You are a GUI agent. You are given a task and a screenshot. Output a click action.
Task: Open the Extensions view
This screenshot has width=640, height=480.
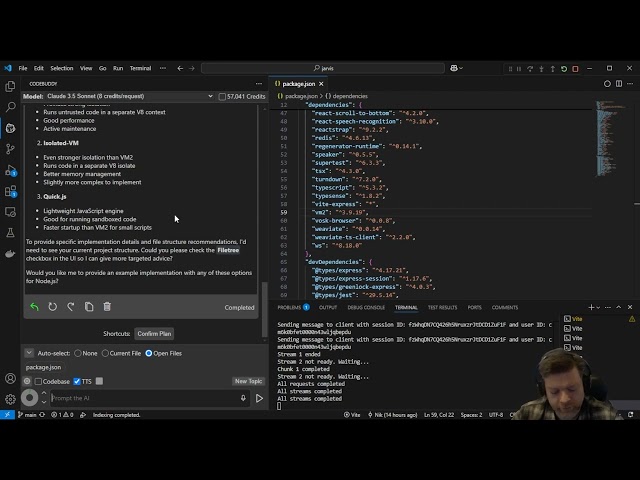tap(10, 191)
